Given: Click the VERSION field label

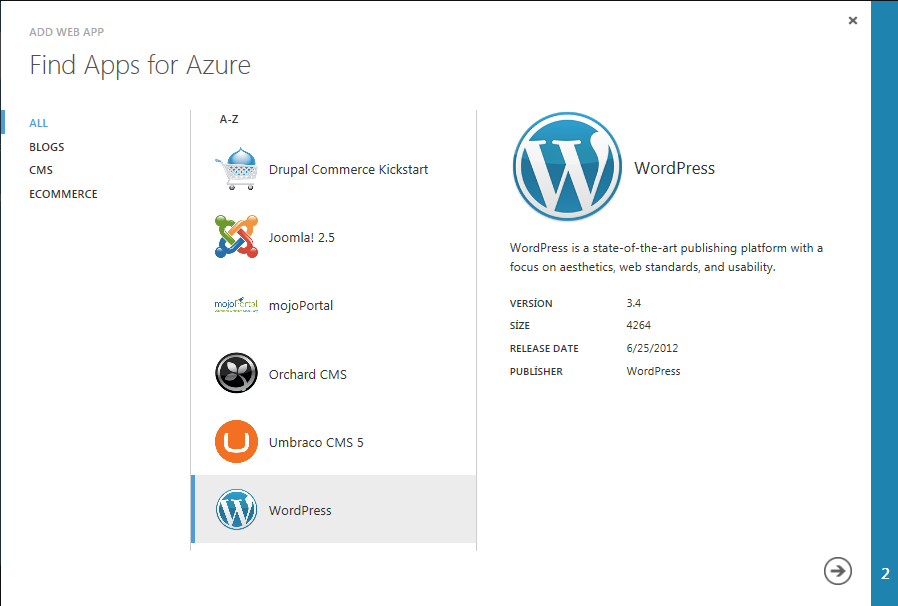Looking at the screenshot, I should click(531, 304).
